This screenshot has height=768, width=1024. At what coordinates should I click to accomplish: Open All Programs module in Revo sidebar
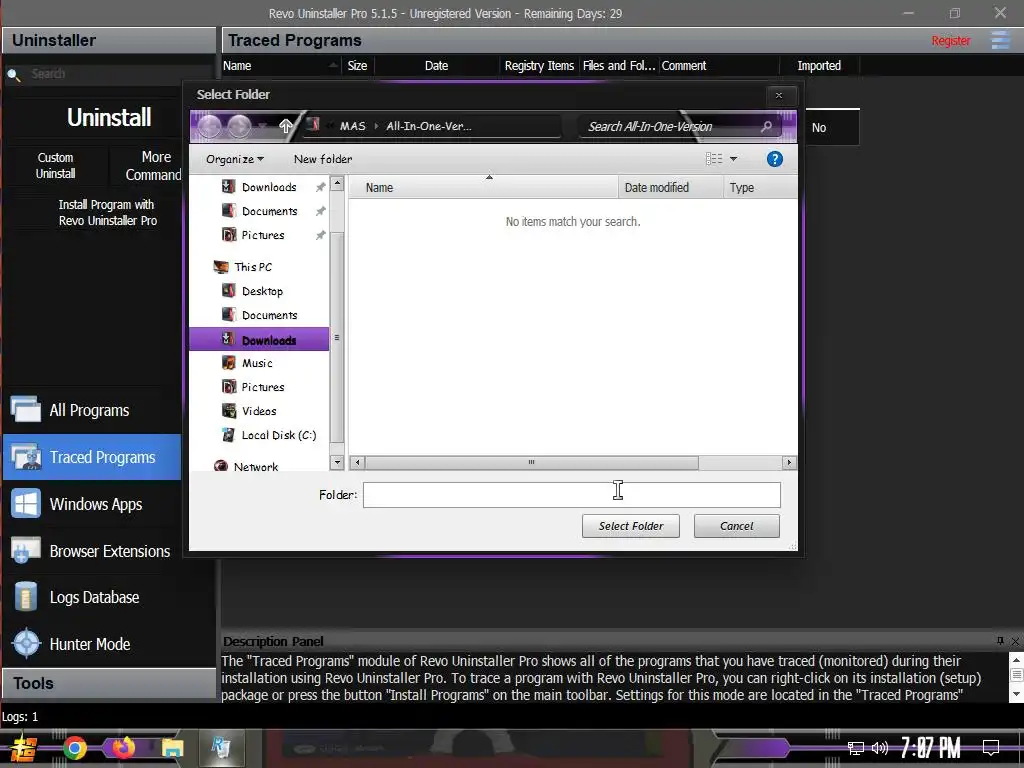click(x=92, y=410)
